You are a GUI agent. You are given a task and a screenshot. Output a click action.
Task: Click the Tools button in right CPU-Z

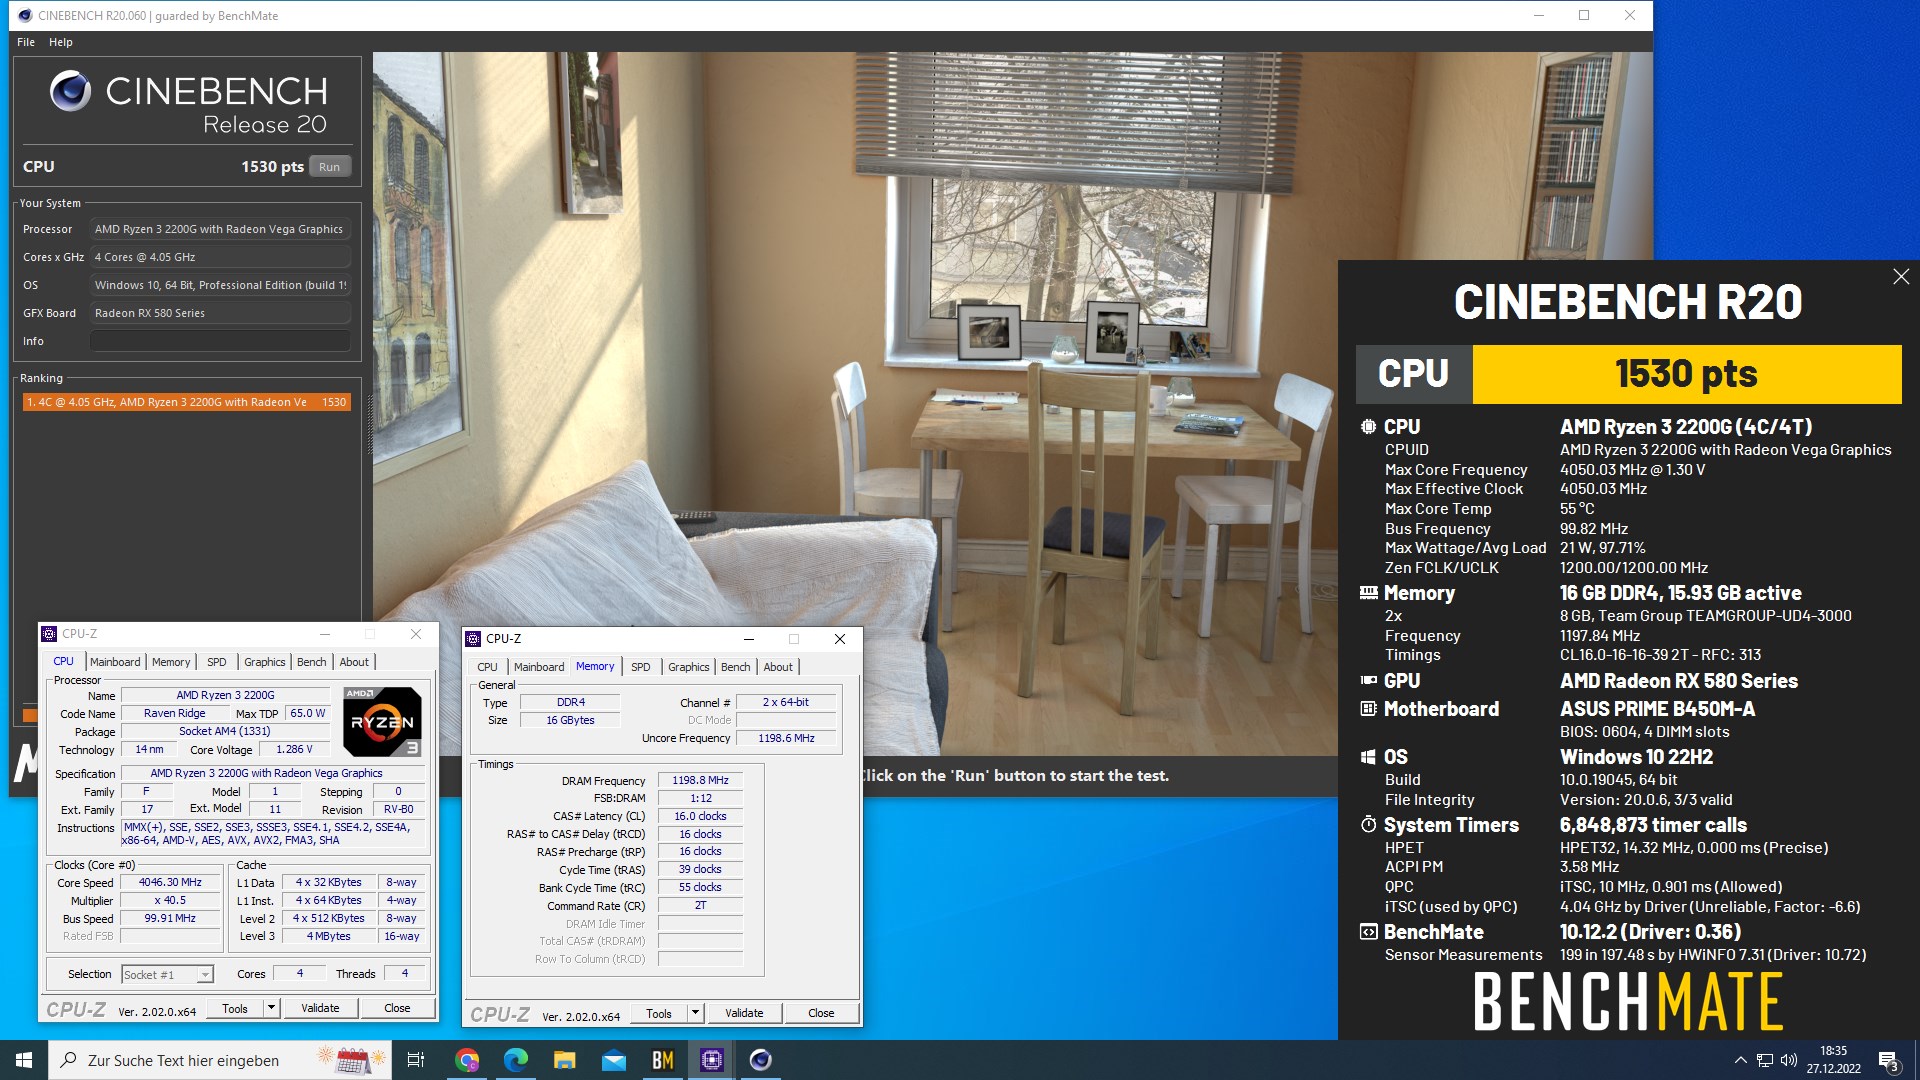(659, 1013)
